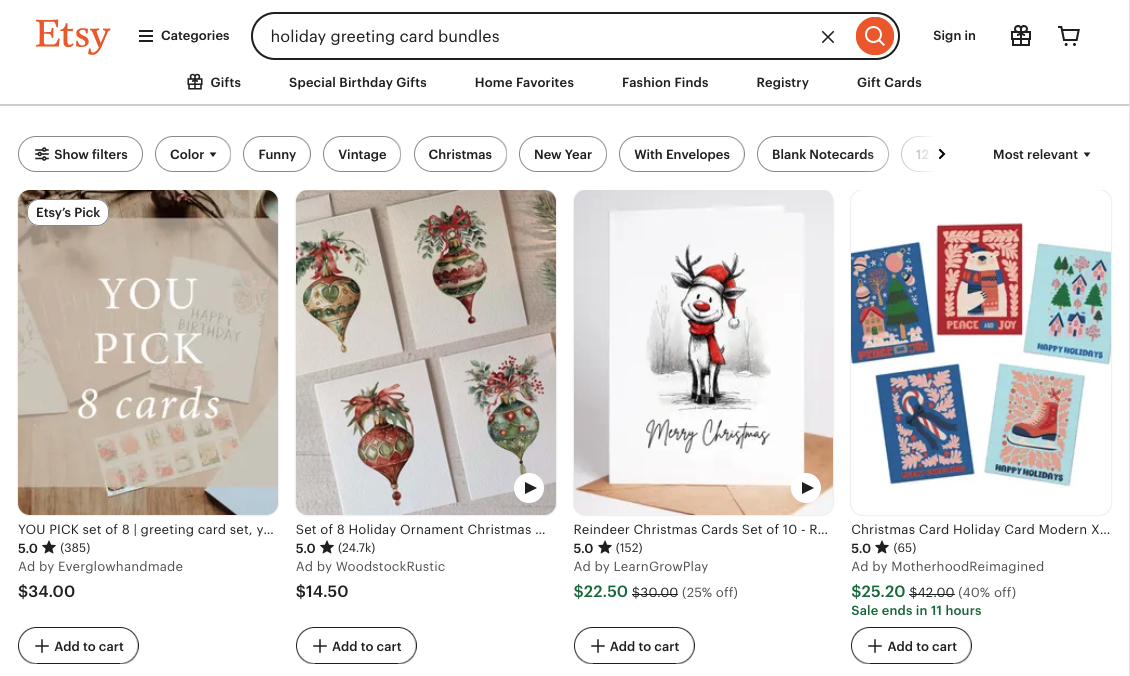Expand the Color filter dropdown

[x=193, y=154]
